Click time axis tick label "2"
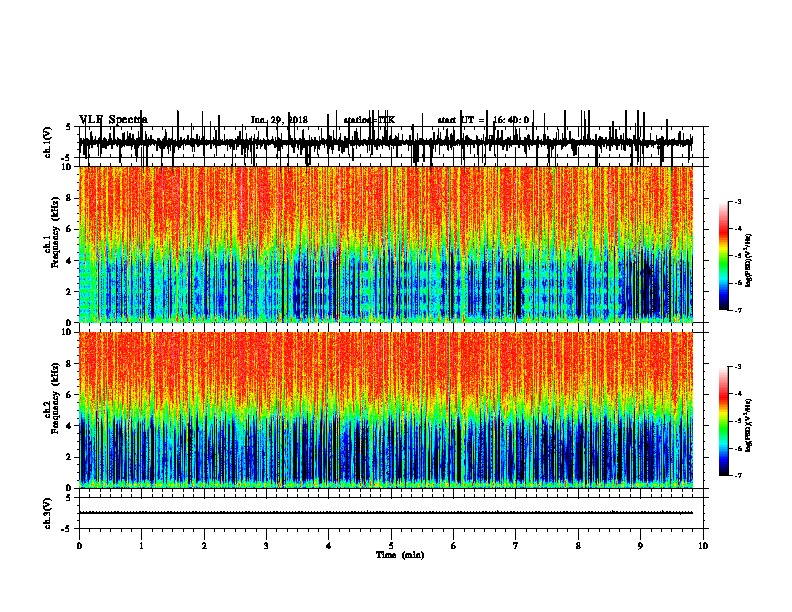Screen dimensions: 792x612 point(204,546)
